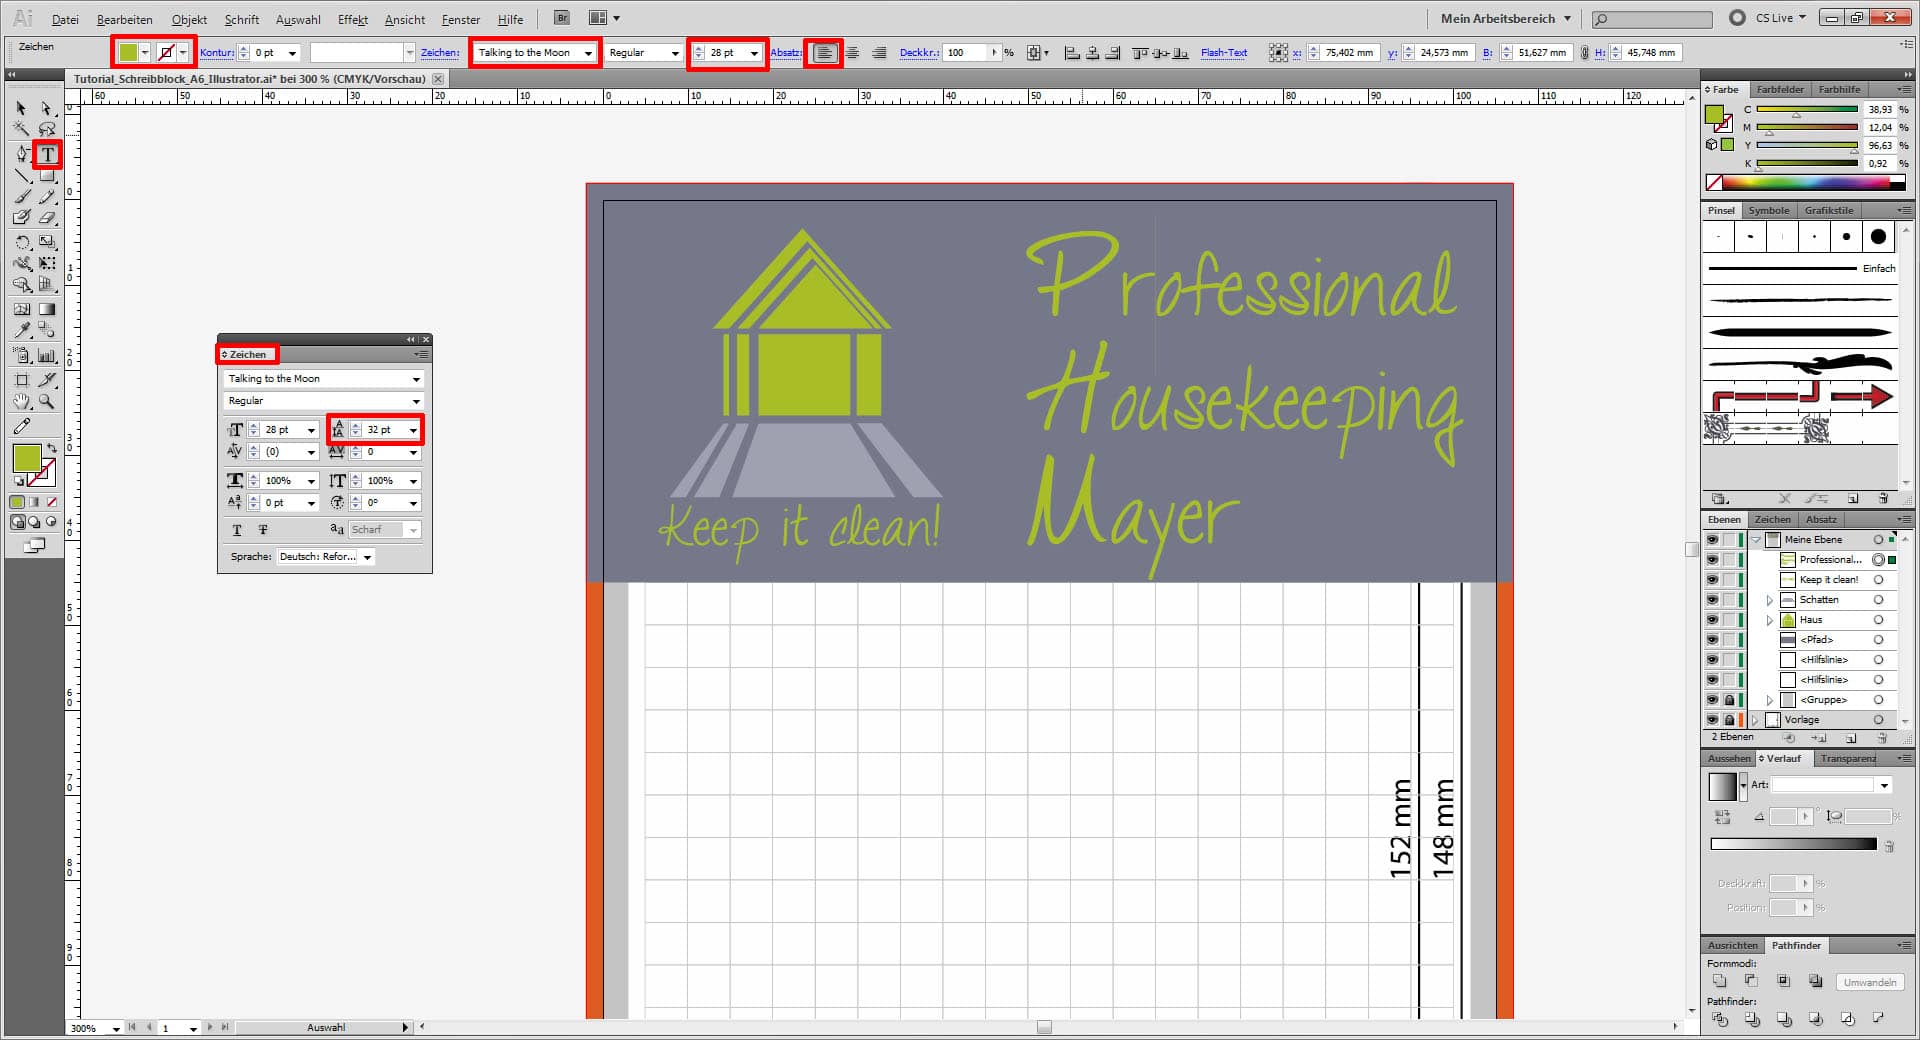Select the Hand tool
Screen dimensions: 1920x1040
pos(22,402)
